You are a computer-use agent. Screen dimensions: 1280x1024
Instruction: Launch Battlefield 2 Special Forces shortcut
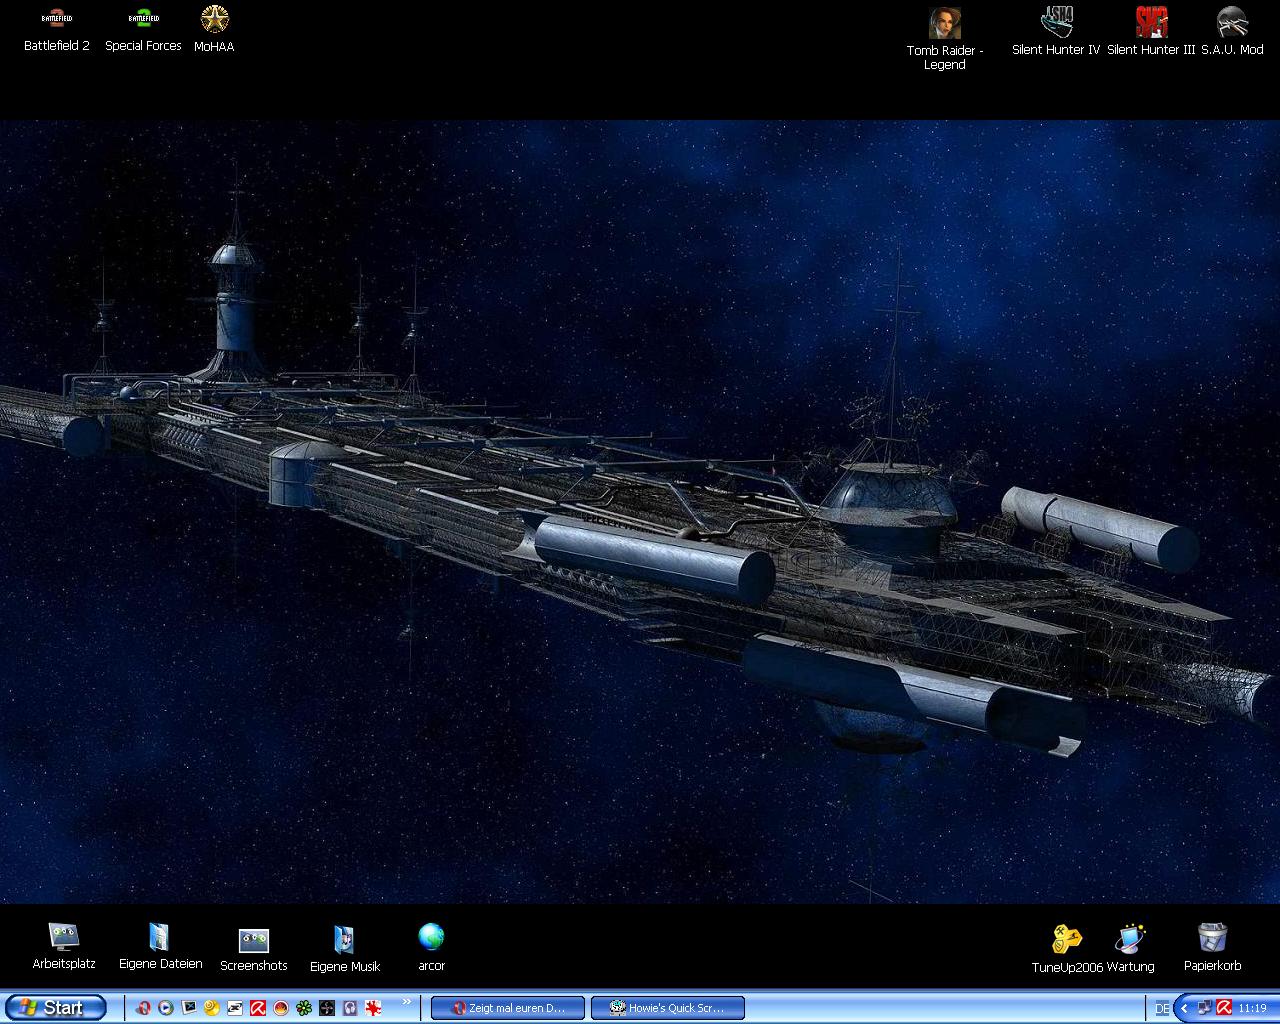pyautogui.click(x=143, y=30)
